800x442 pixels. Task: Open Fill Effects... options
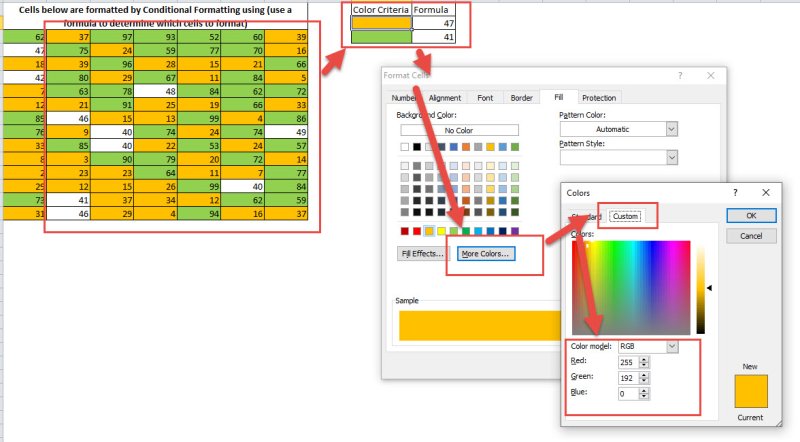click(x=422, y=254)
